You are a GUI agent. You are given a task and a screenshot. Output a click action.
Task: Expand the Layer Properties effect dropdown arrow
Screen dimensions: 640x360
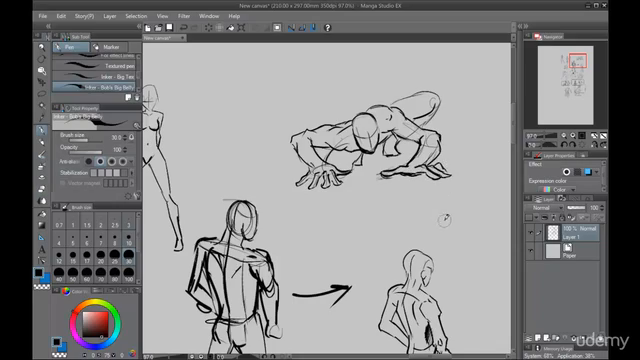point(597,172)
